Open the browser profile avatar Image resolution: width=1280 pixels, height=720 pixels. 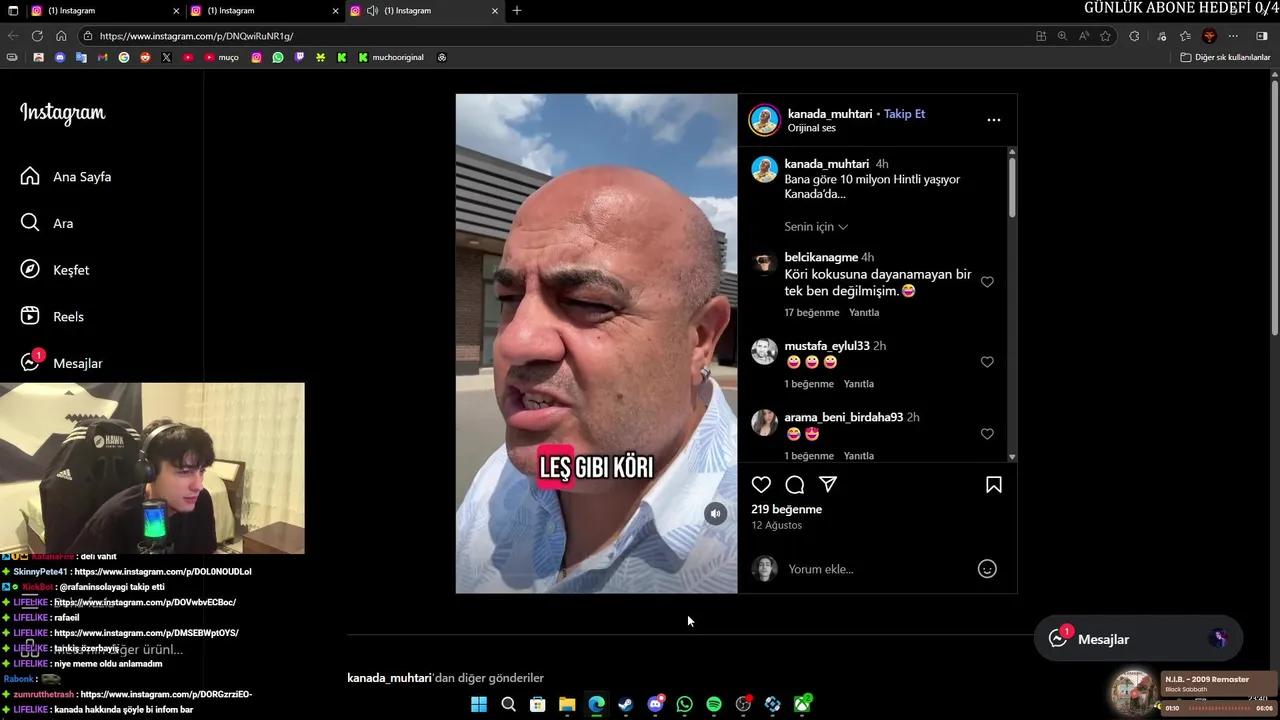(1209, 36)
